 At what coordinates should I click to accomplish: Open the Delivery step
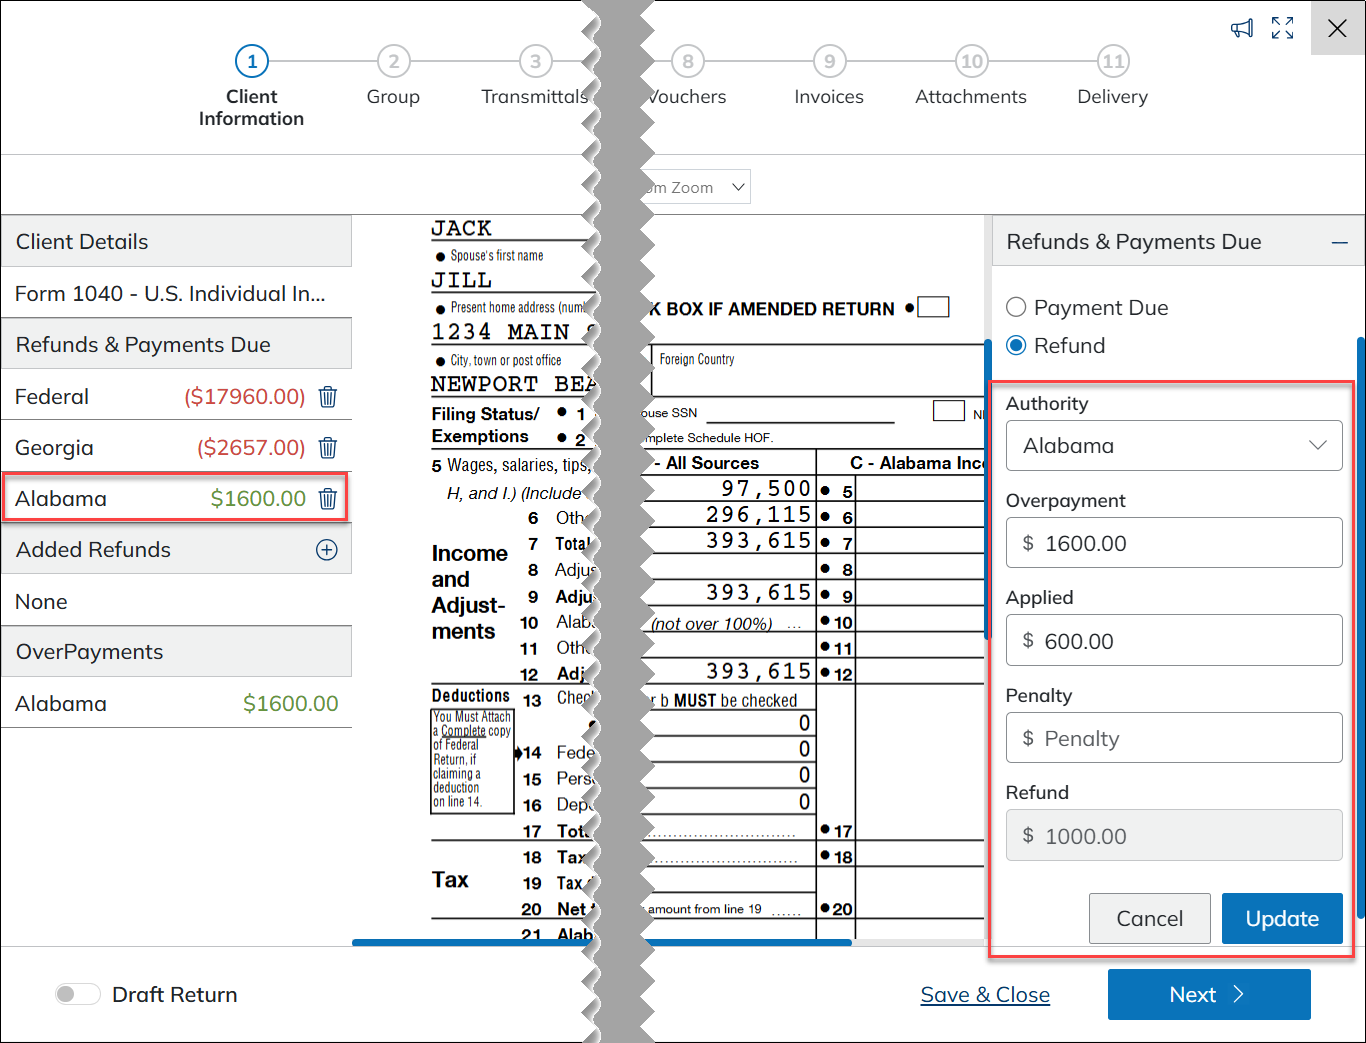[1112, 62]
